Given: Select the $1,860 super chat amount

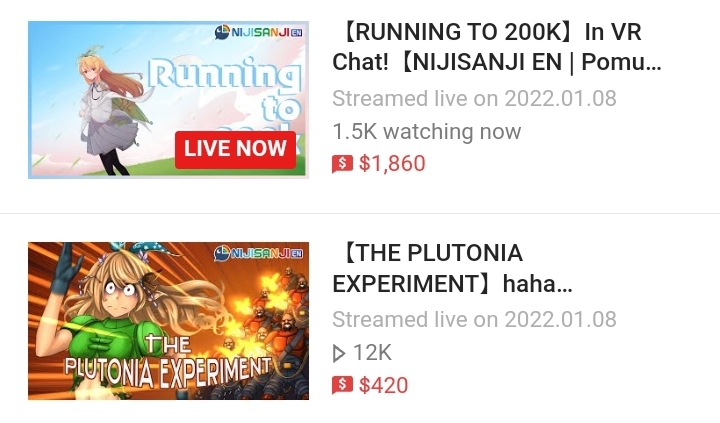Looking at the screenshot, I should pos(392,164).
